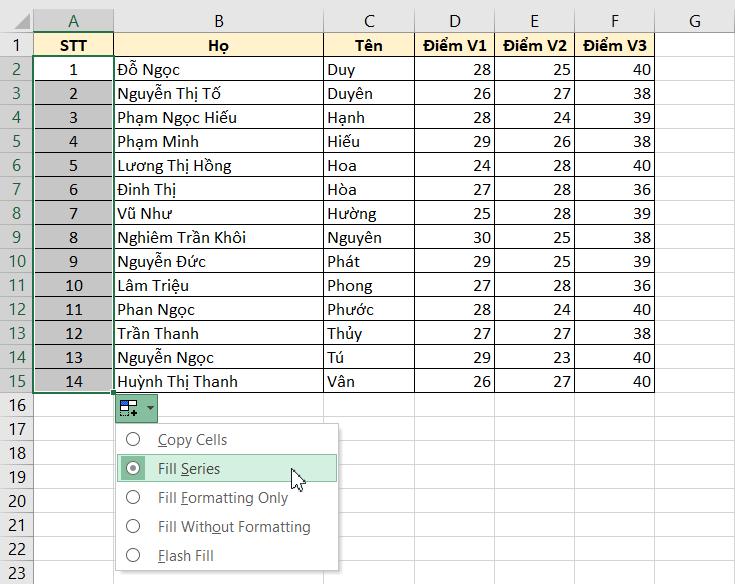Click the row 16 header
735x584 pixels.
pyautogui.click(x=16, y=405)
